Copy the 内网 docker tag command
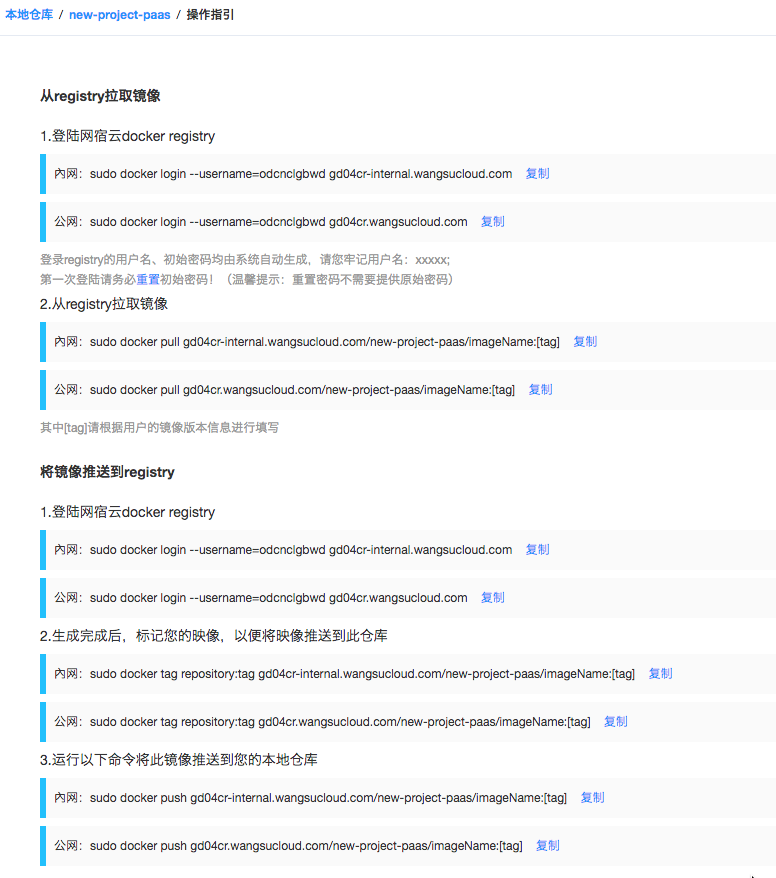The image size is (776, 878). click(660, 674)
